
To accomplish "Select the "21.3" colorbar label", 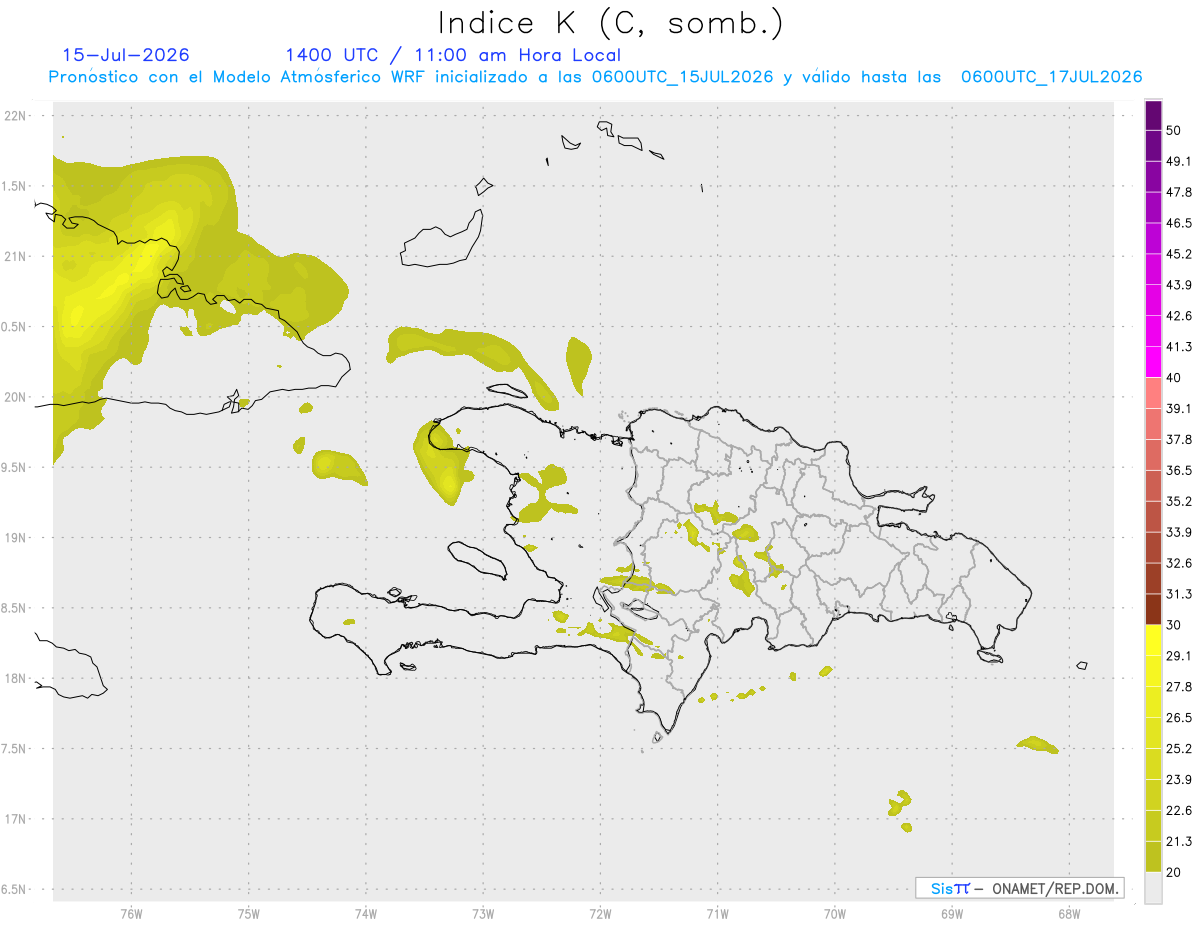I will (x=1179, y=842).
